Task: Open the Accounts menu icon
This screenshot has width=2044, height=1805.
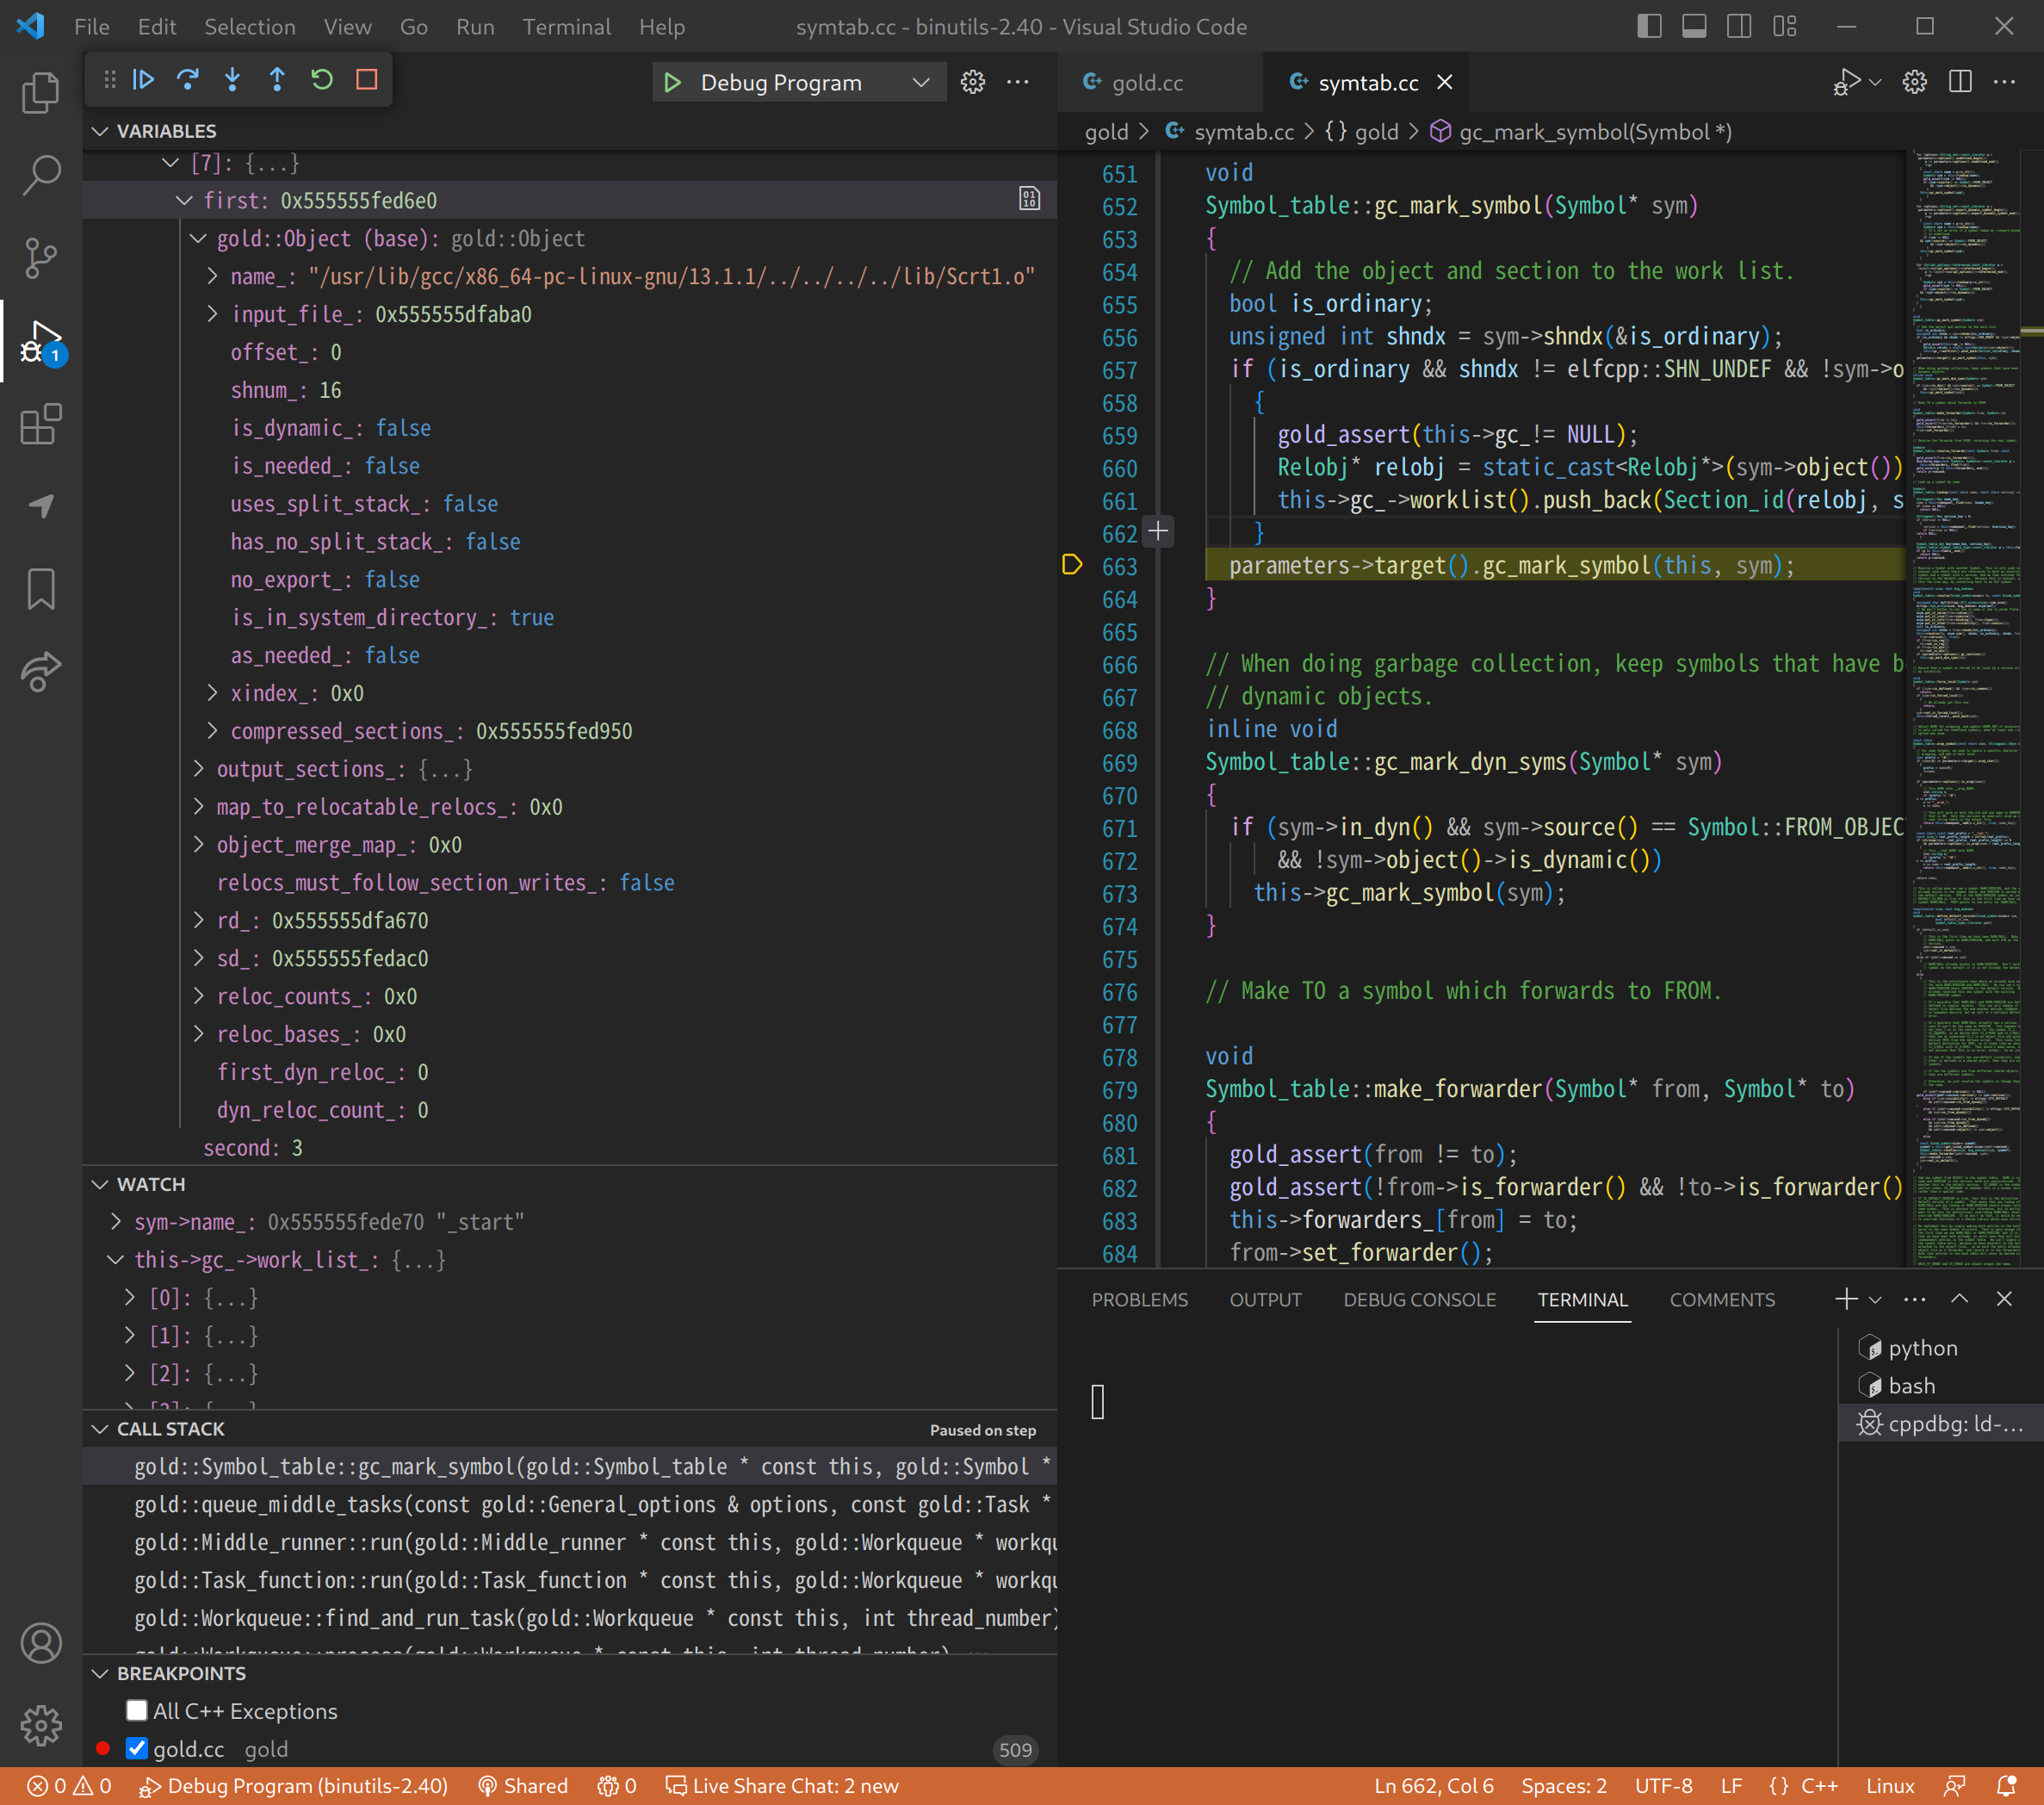Action: (x=41, y=1643)
